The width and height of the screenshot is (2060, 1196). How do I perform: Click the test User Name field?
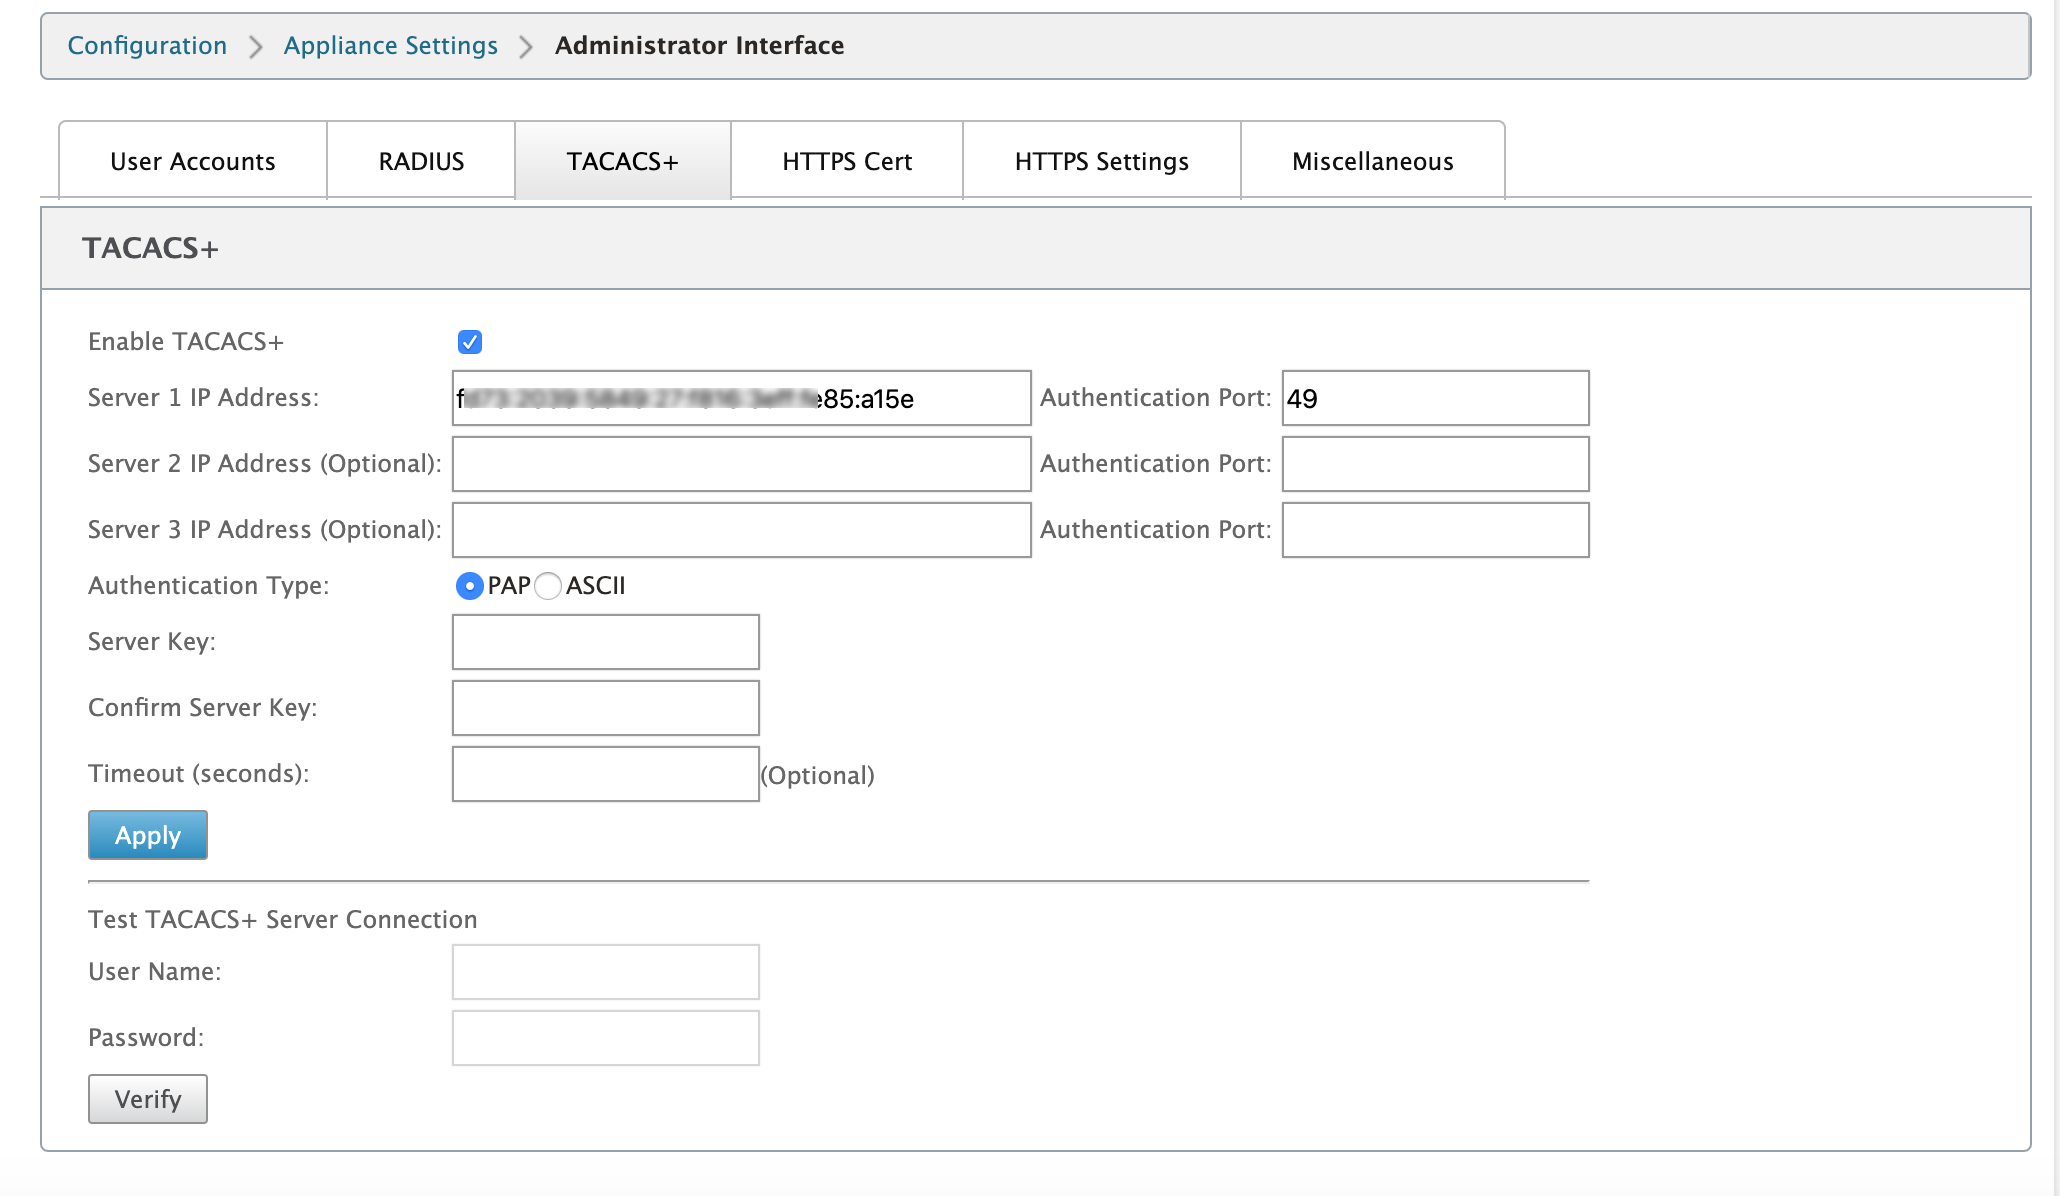[x=605, y=972]
